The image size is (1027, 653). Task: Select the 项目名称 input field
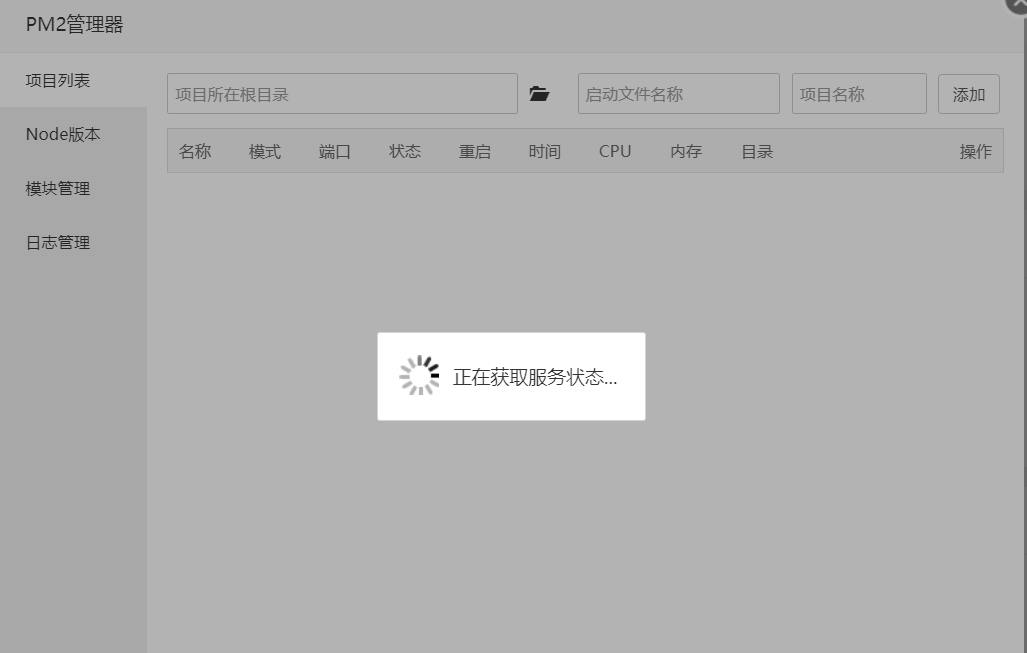pyautogui.click(x=859, y=94)
